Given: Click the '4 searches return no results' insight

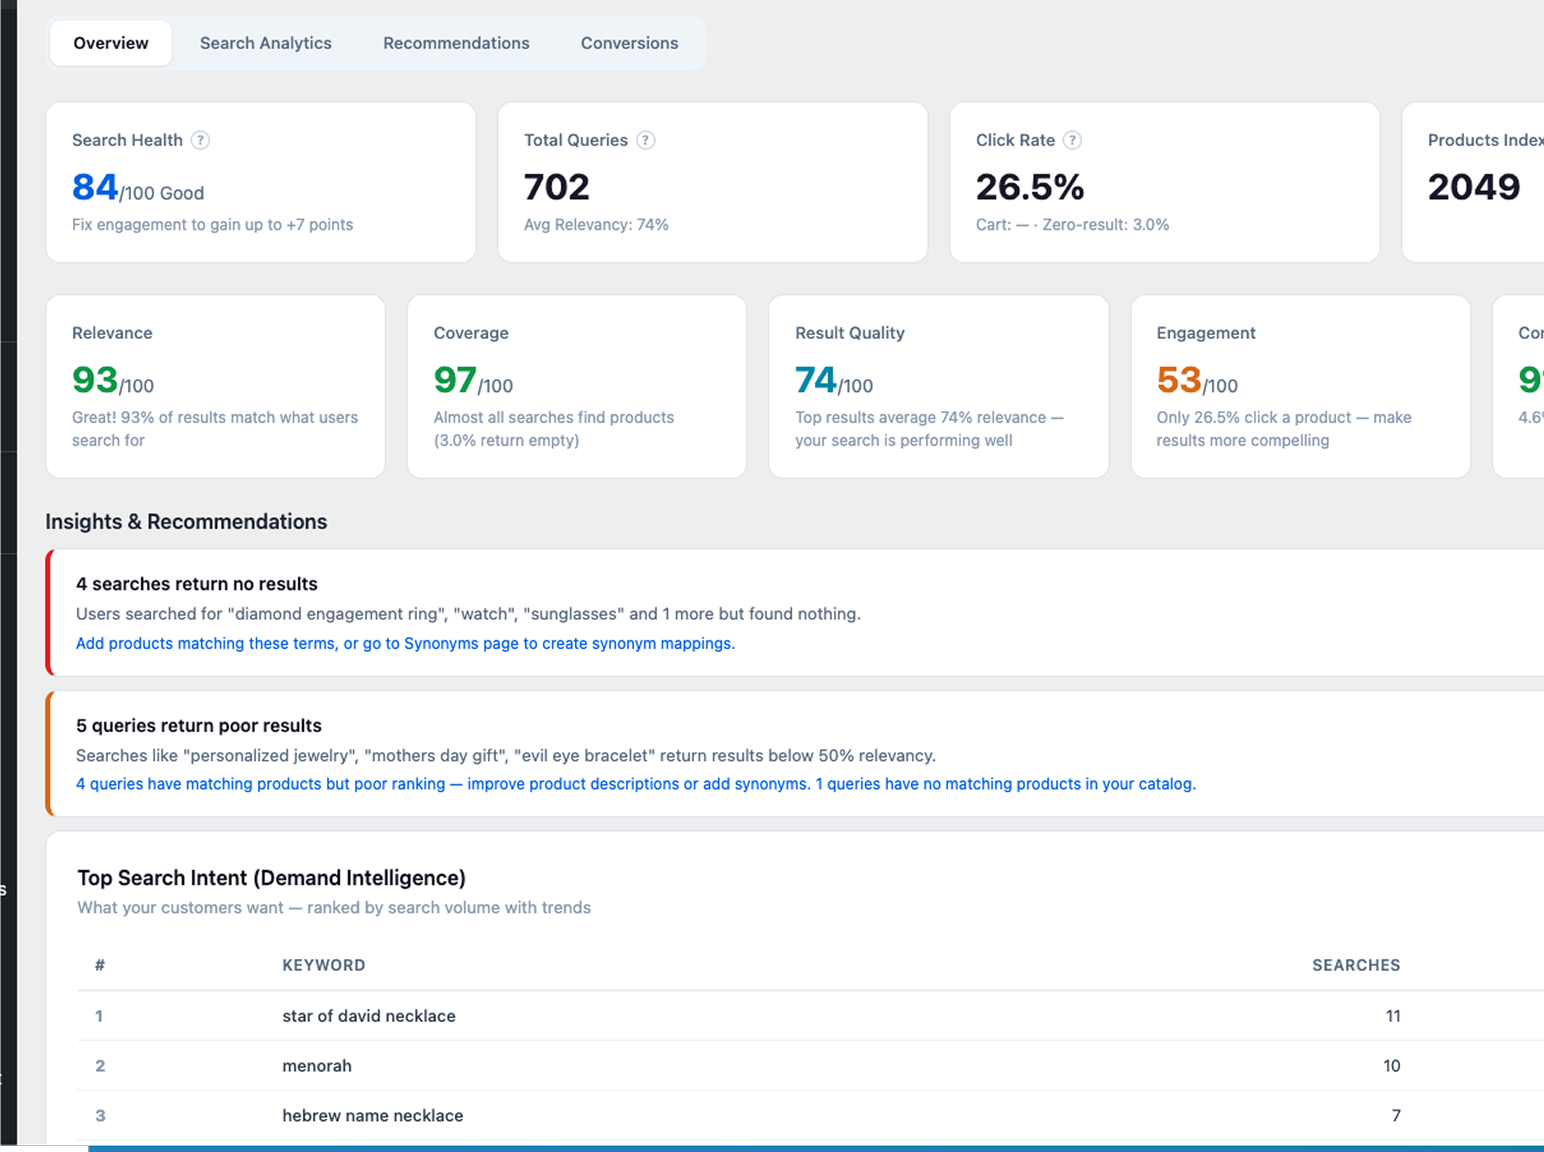Looking at the screenshot, I should click(x=197, y=584).
